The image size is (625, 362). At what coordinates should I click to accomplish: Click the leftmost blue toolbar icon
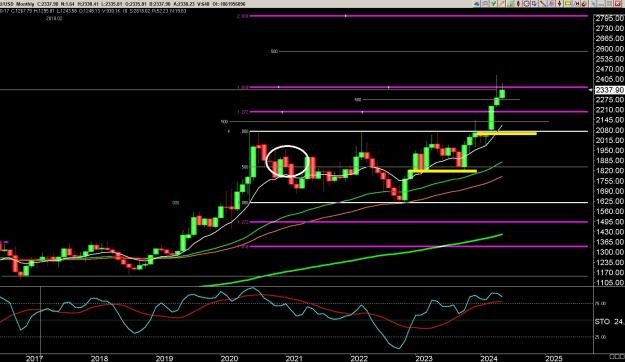coord(477,4)
